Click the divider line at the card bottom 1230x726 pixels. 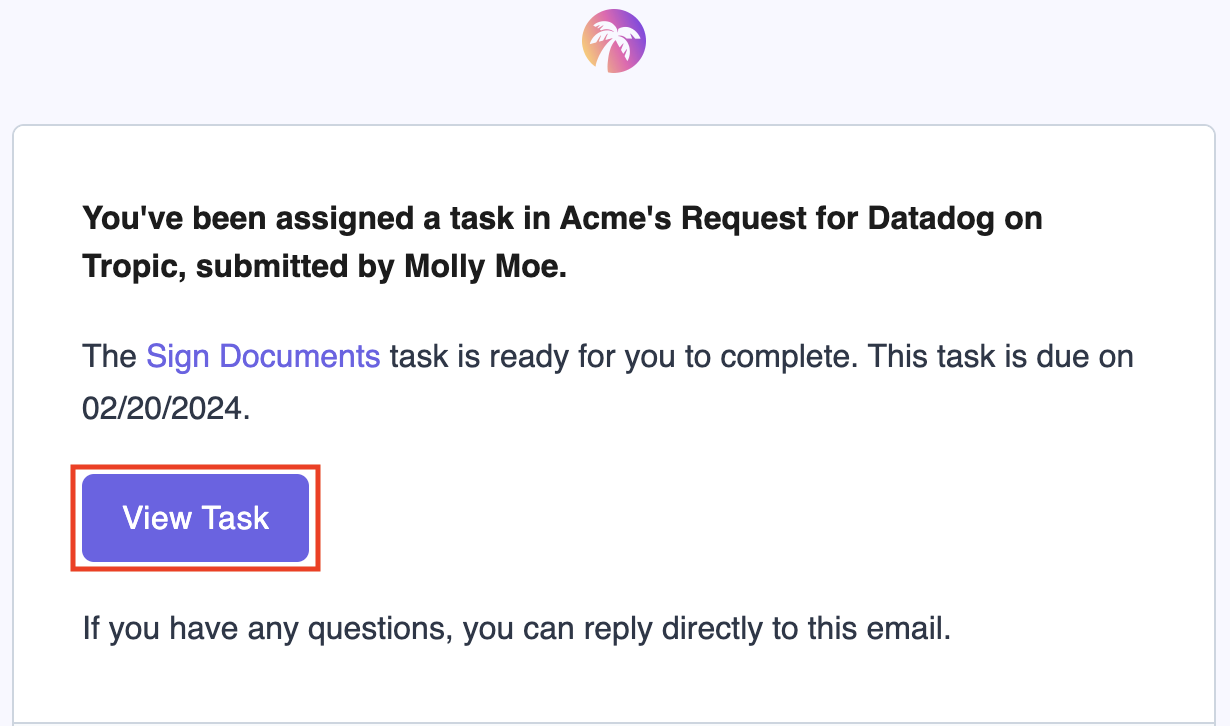(x=614, y=722)
